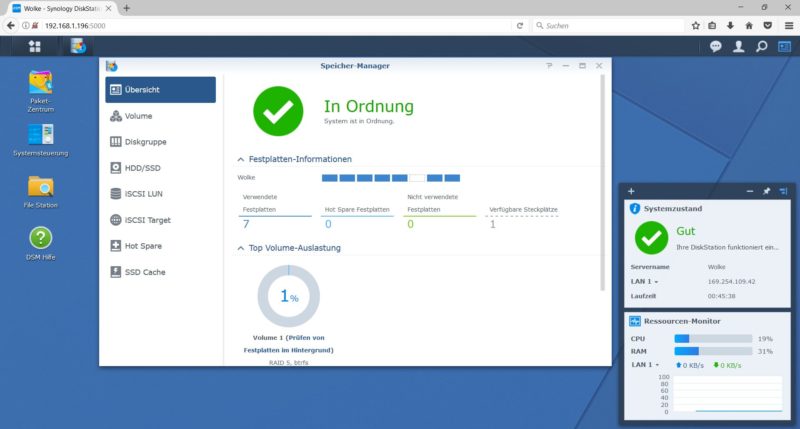Click Speicher-Manager window scrollbar

point(603,183)
